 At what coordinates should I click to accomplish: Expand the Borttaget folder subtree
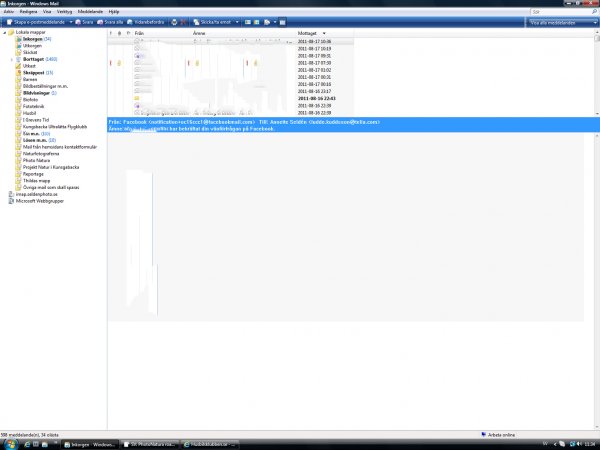12,59
